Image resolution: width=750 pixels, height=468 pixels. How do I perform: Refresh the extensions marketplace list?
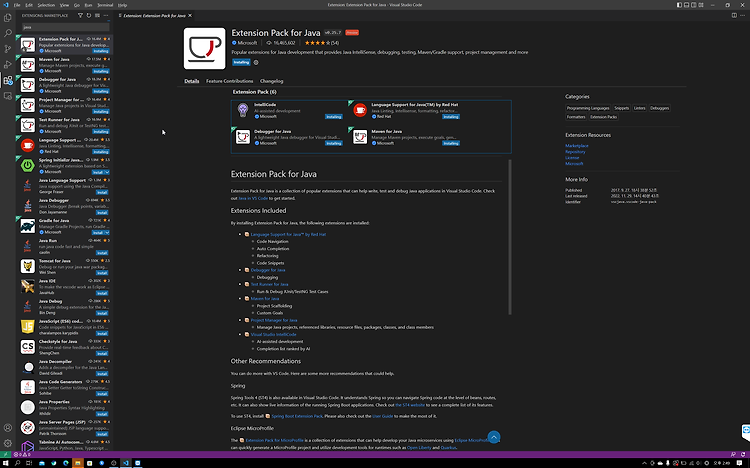coord(89,15)
